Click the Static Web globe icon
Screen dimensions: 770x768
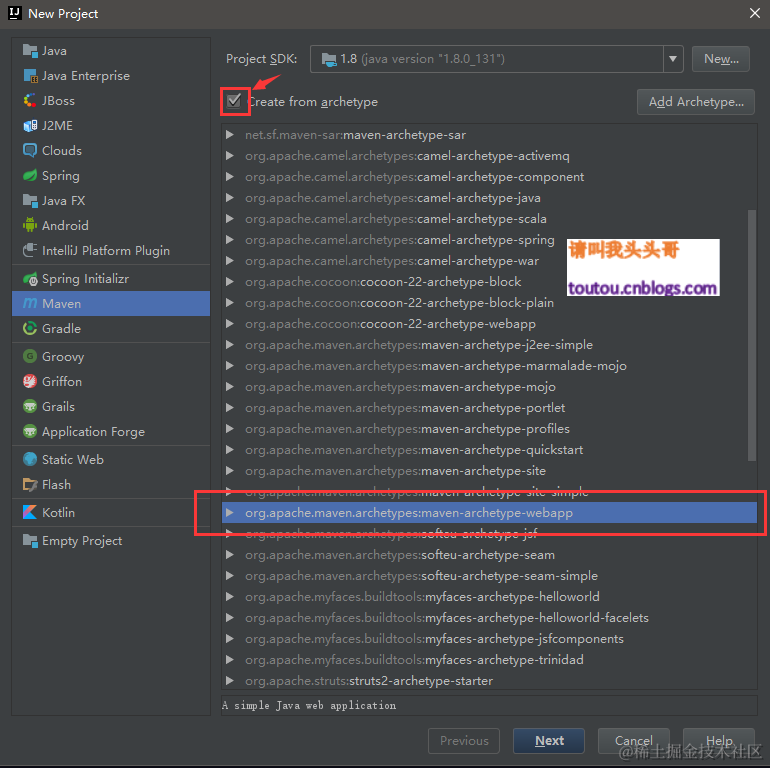30,460
